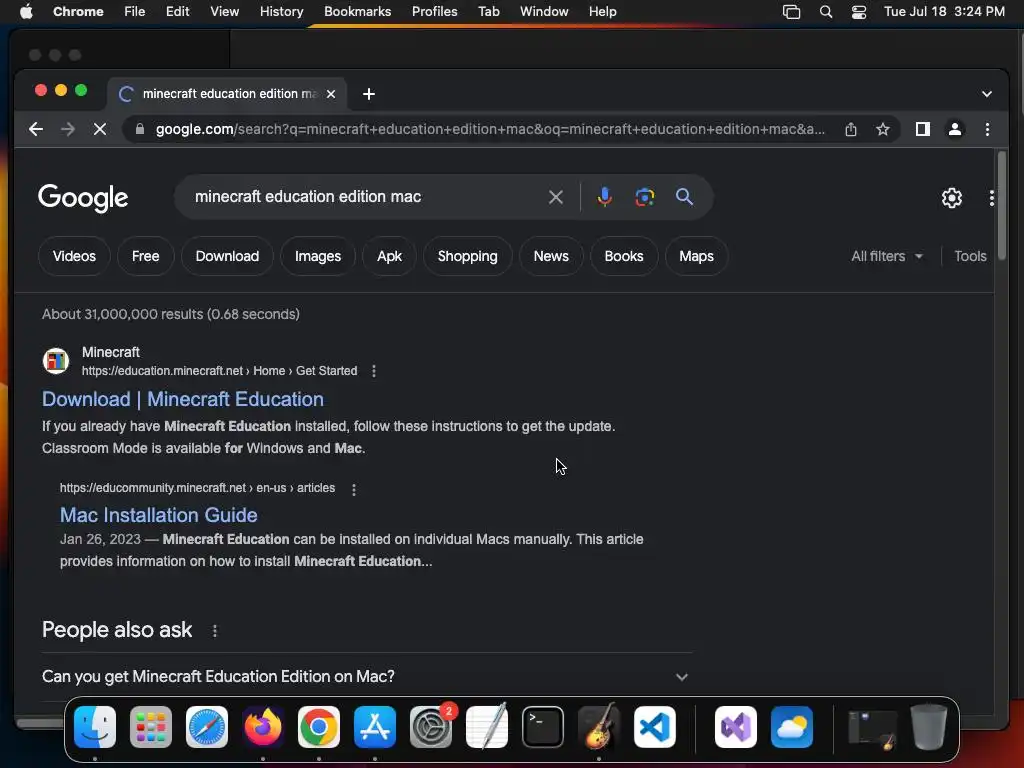Viewport: 1024px width, 768px height.
Task: Open more options for educommunity.minecraft.net result
Action: pyautogui.click(x=354, y=489)
